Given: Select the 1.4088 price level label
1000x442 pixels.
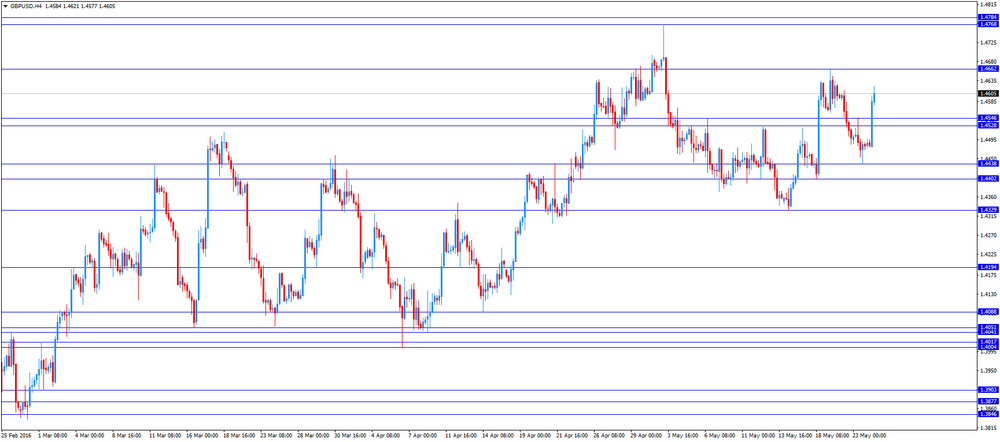Looking at the screenshot, I should coord(988,312).
